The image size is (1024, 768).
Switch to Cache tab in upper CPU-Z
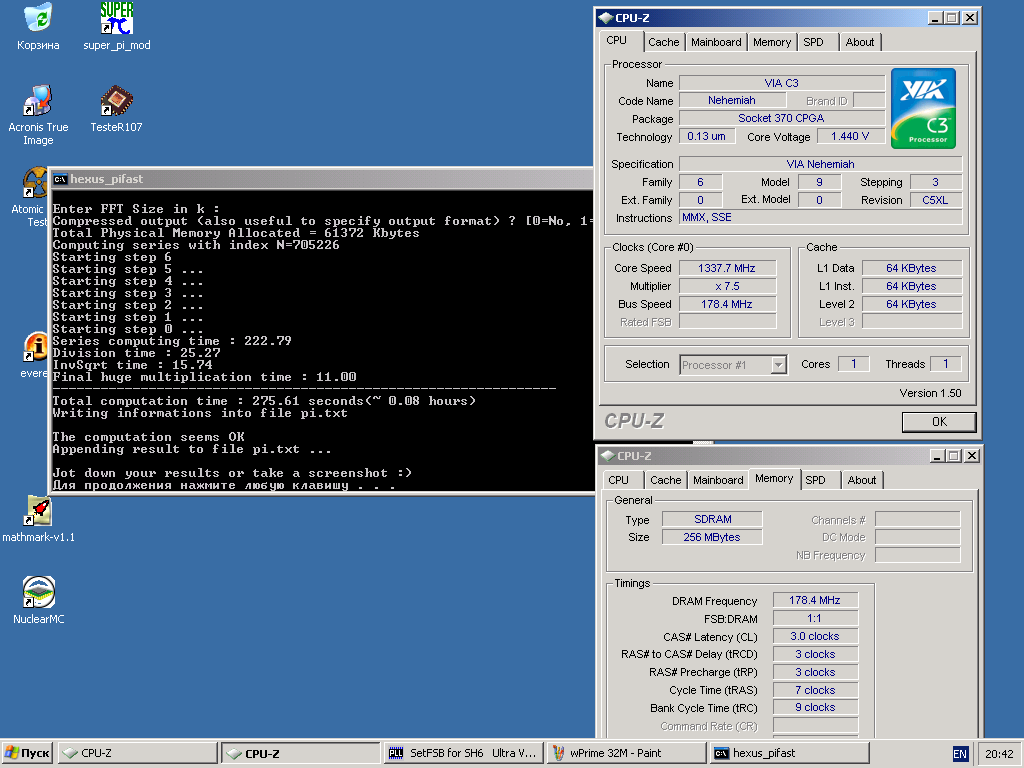664,42
